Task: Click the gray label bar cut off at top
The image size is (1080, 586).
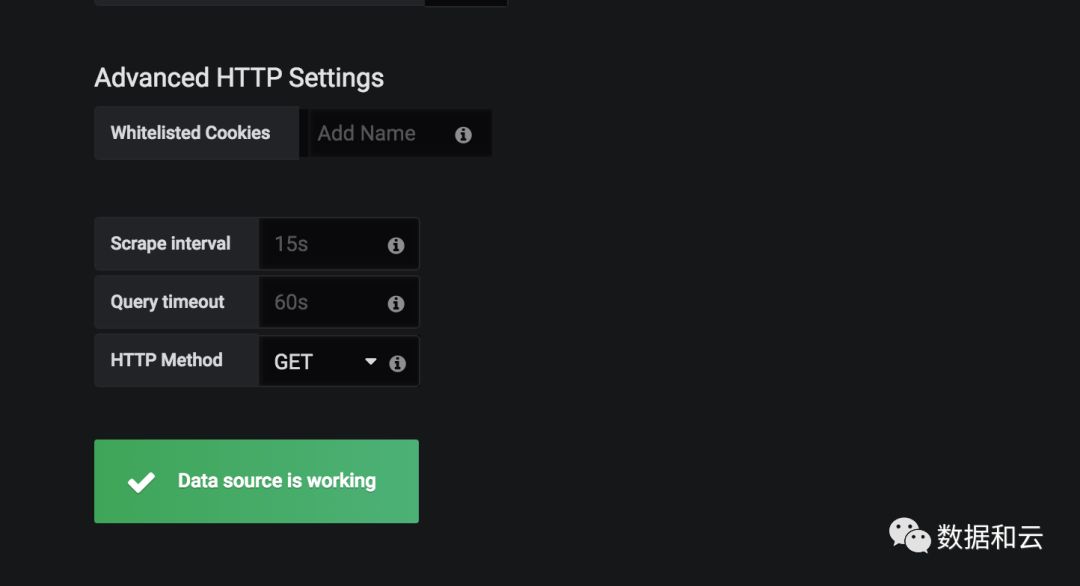Action: click(x=259, y=3)
